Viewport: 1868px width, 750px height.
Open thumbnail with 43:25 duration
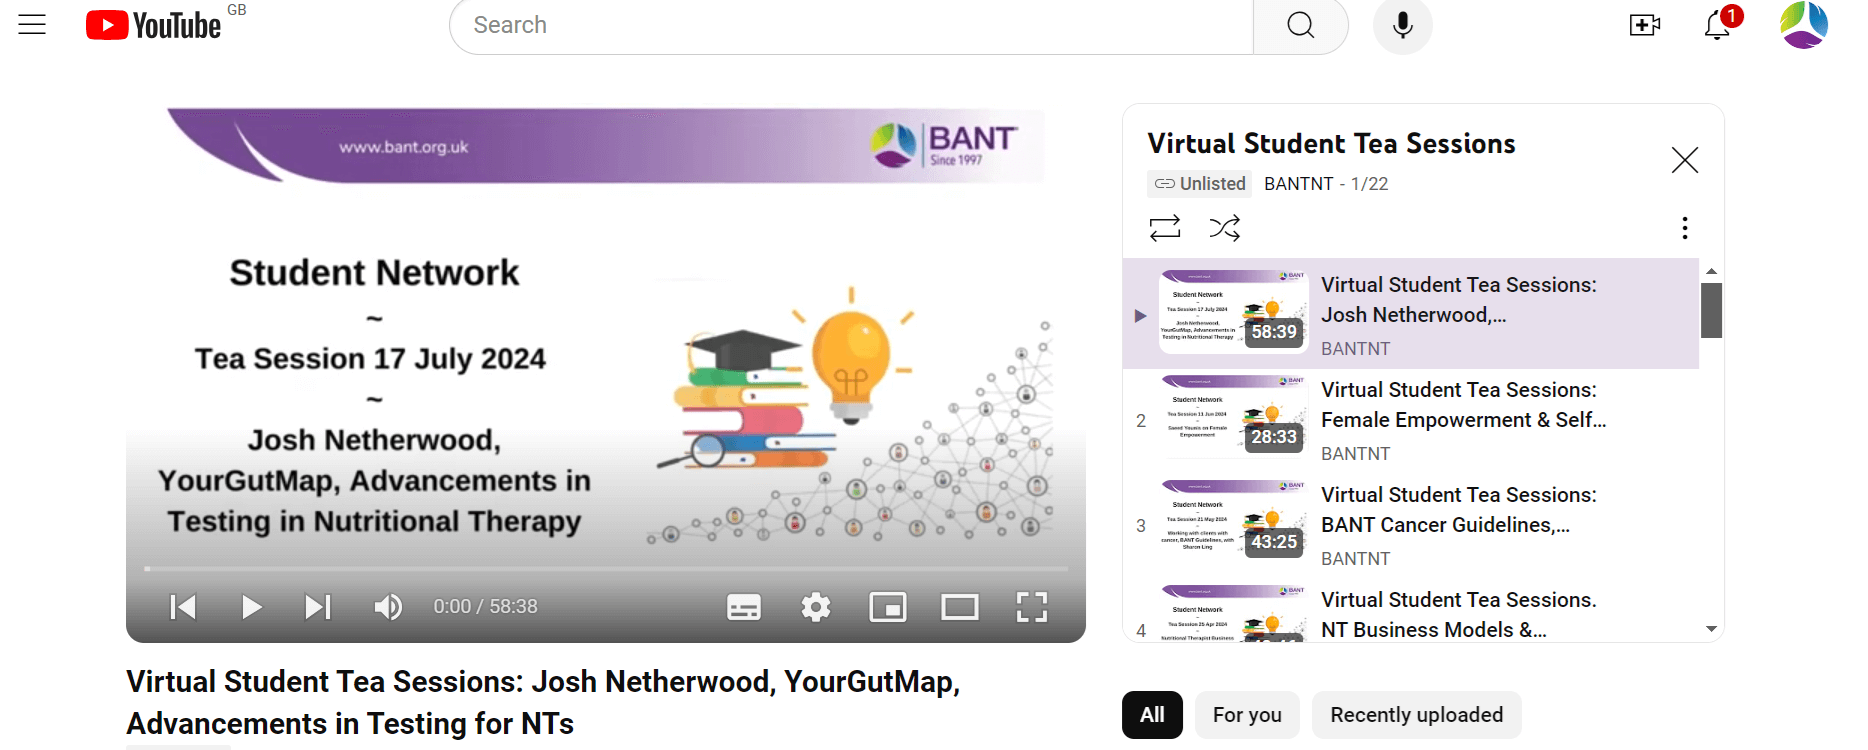pos(1233,521)
